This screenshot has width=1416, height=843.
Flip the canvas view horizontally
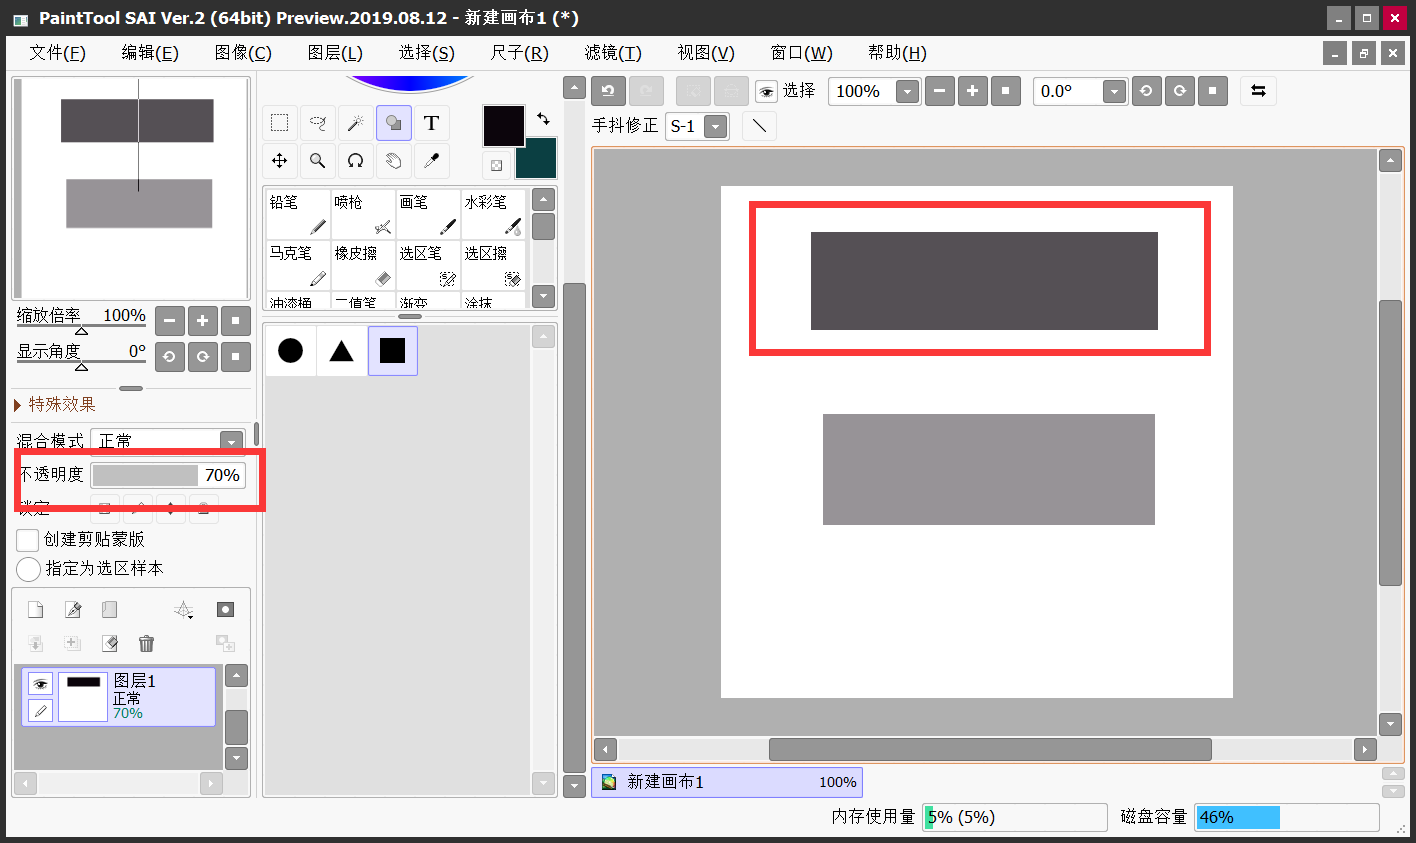point(1258,91)
